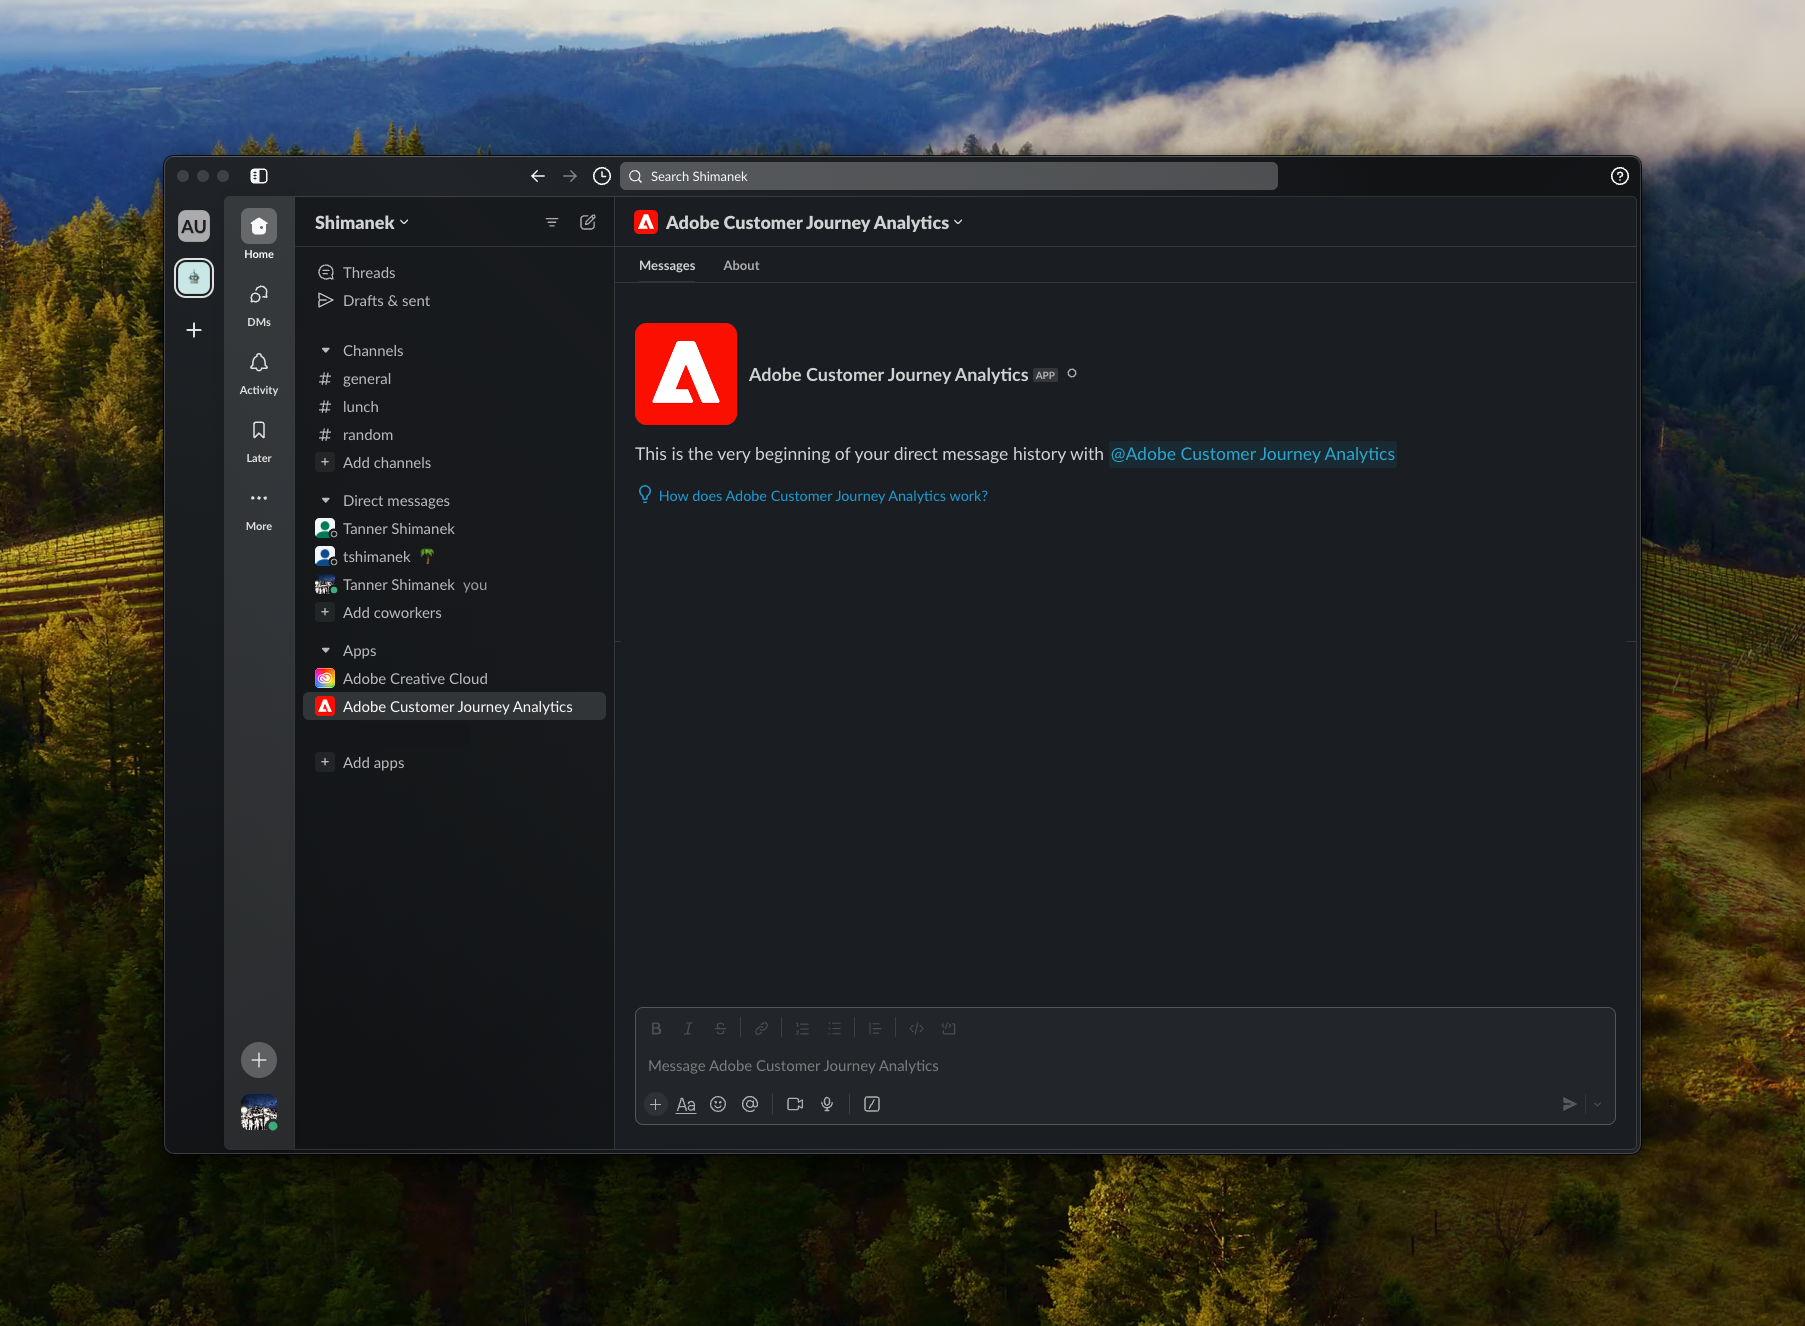Click the round create-new plus button
The image size is (1805, 1326).
point(259,1060)
